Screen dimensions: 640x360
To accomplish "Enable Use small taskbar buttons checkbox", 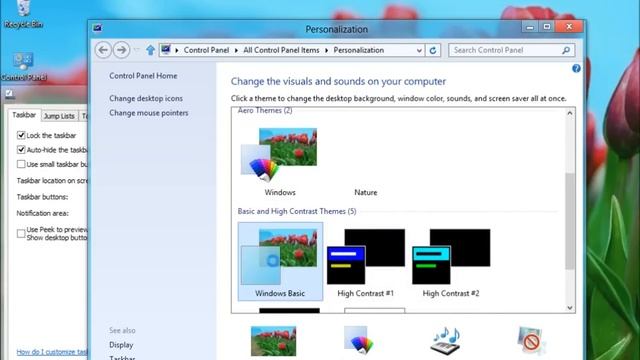I will [x=21, y=164].
